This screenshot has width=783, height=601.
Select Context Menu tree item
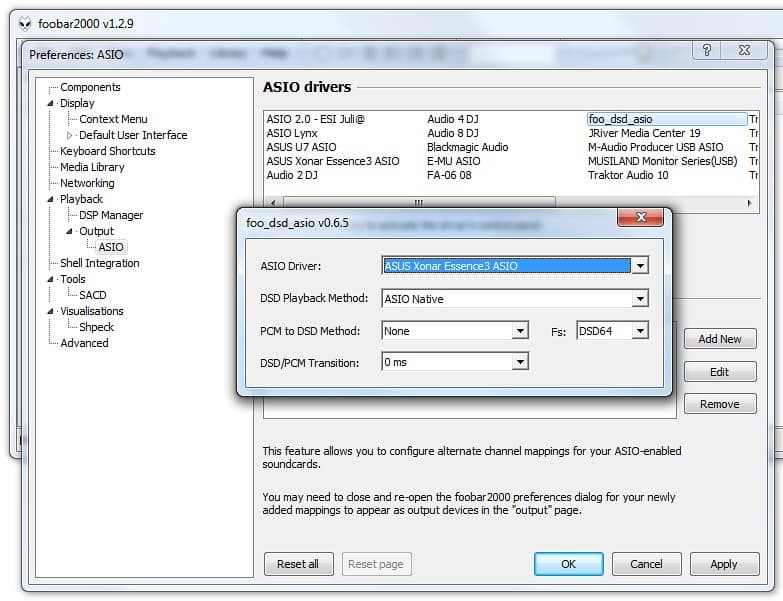(113, 119)
